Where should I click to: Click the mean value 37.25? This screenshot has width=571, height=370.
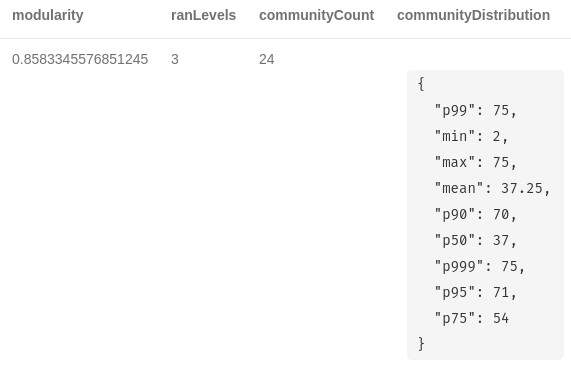click(521, 189)
